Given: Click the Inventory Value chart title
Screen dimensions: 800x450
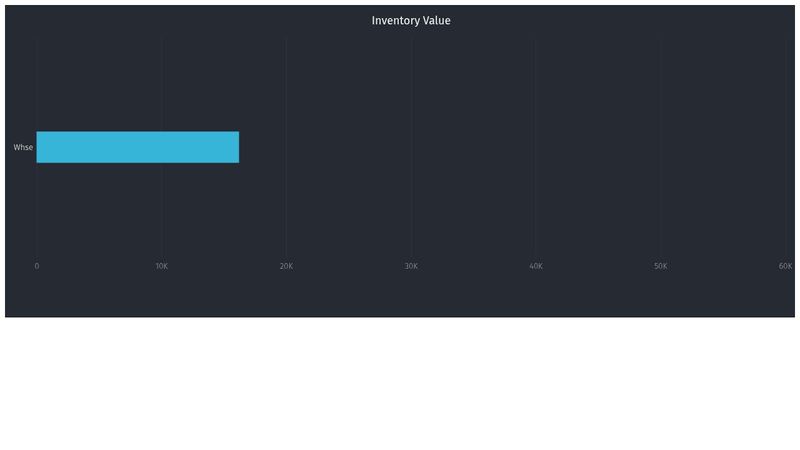Looking at the screenshot, I should (411, 21).
